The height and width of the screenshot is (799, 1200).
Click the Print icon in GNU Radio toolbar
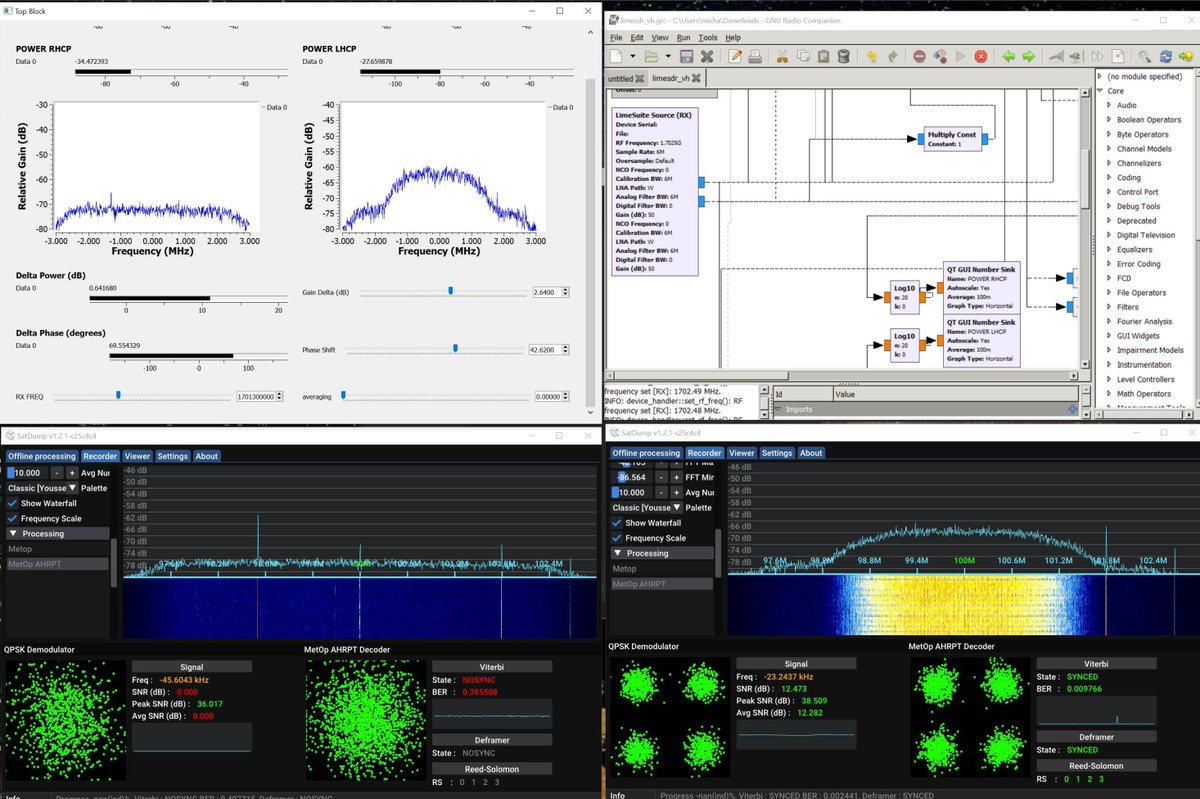[756, 57]
